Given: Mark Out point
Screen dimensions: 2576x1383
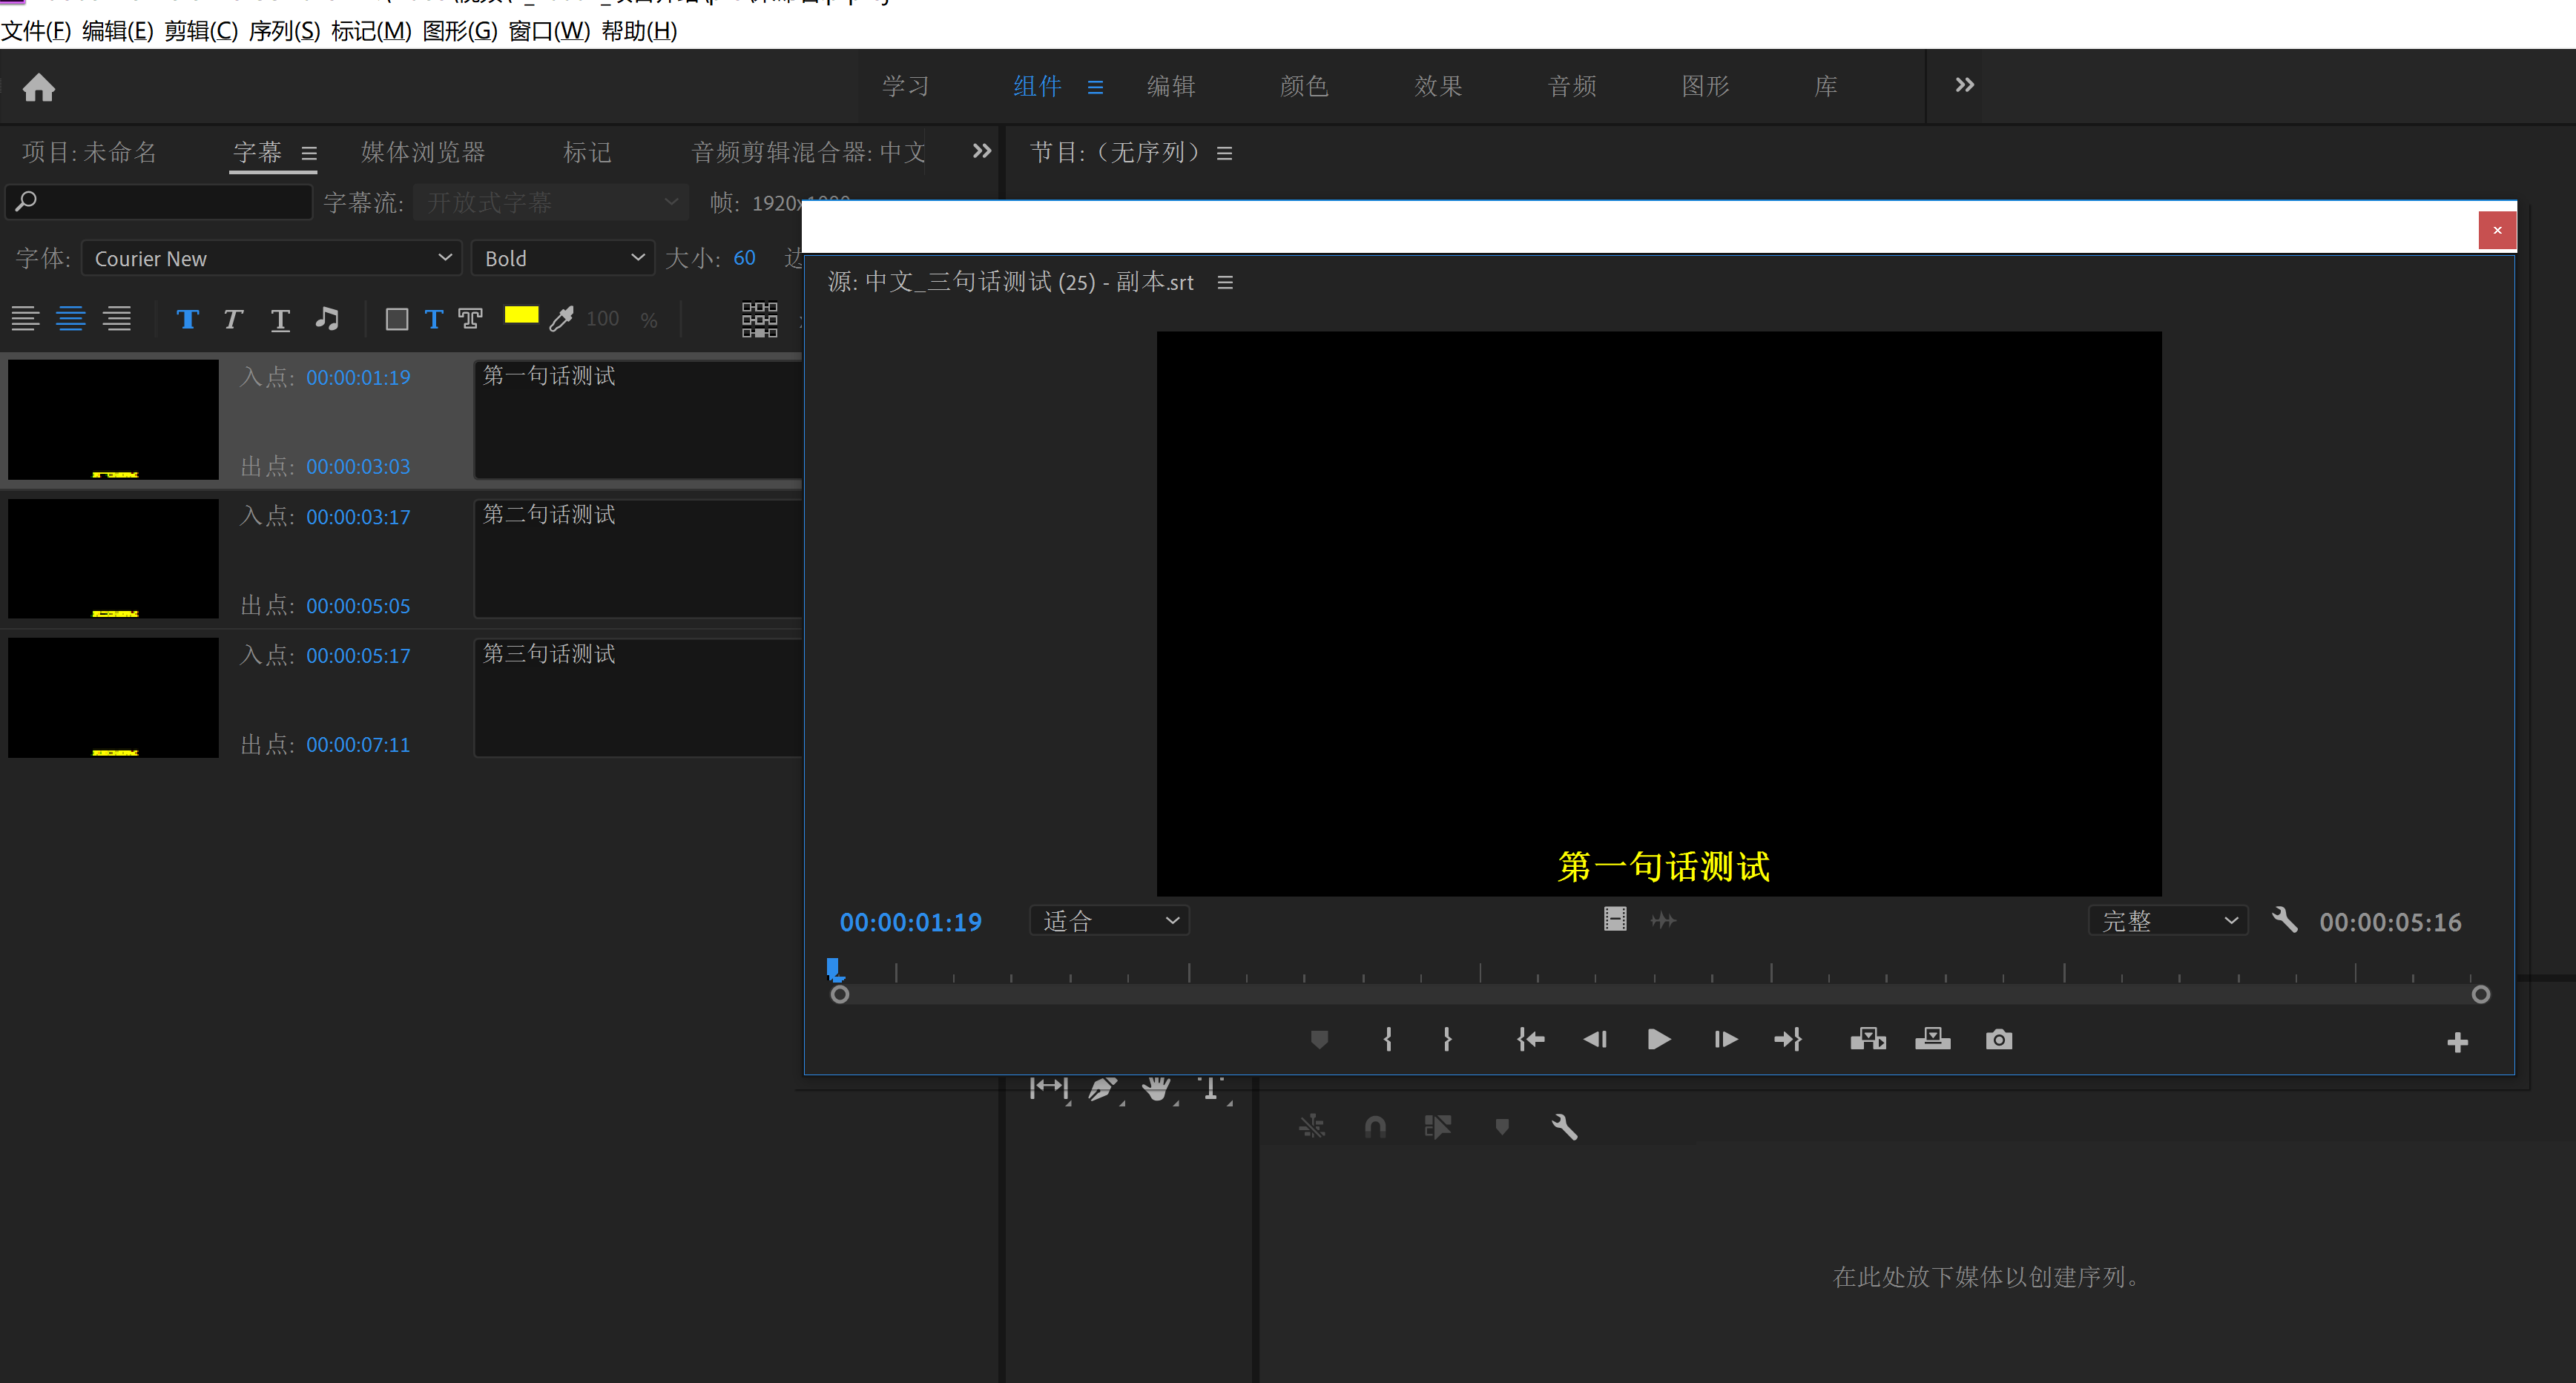Looking at the screenshot, I should pyautogui.click(x=1447, y=1040).
